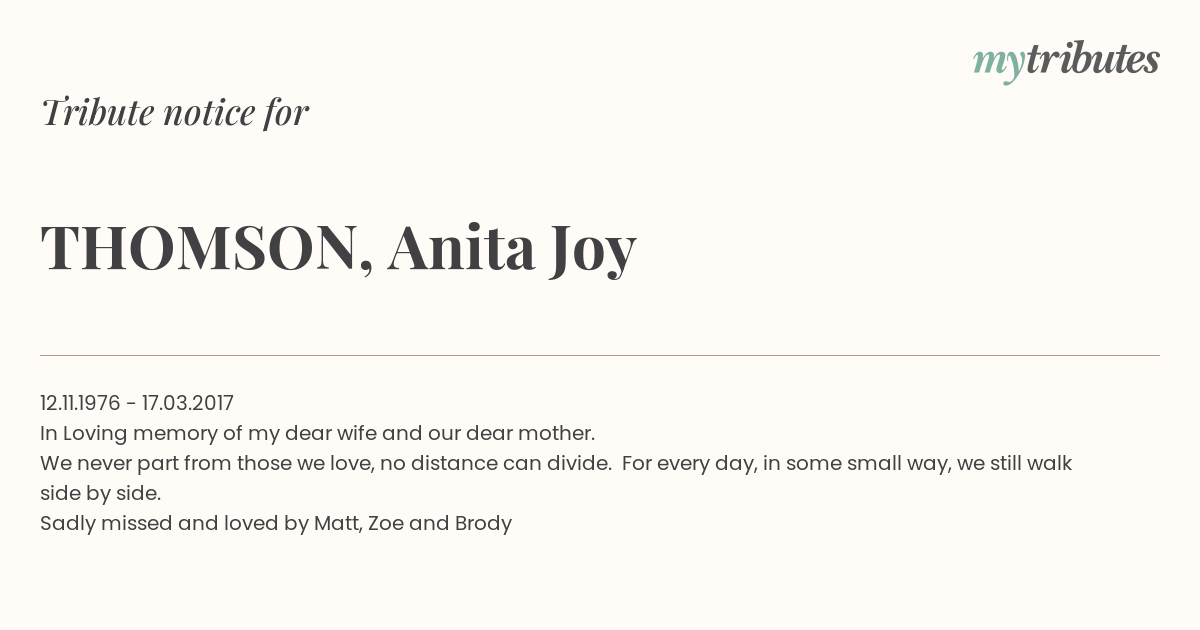Click 'Joy' in the title
The height and width of the screenshot is (630, 1200).
pyautogui.click(x=593, y=251)
